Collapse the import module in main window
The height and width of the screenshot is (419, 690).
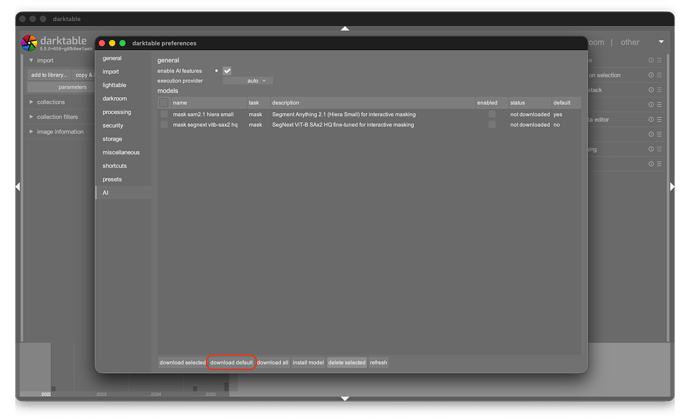click(x=31, y=60)
